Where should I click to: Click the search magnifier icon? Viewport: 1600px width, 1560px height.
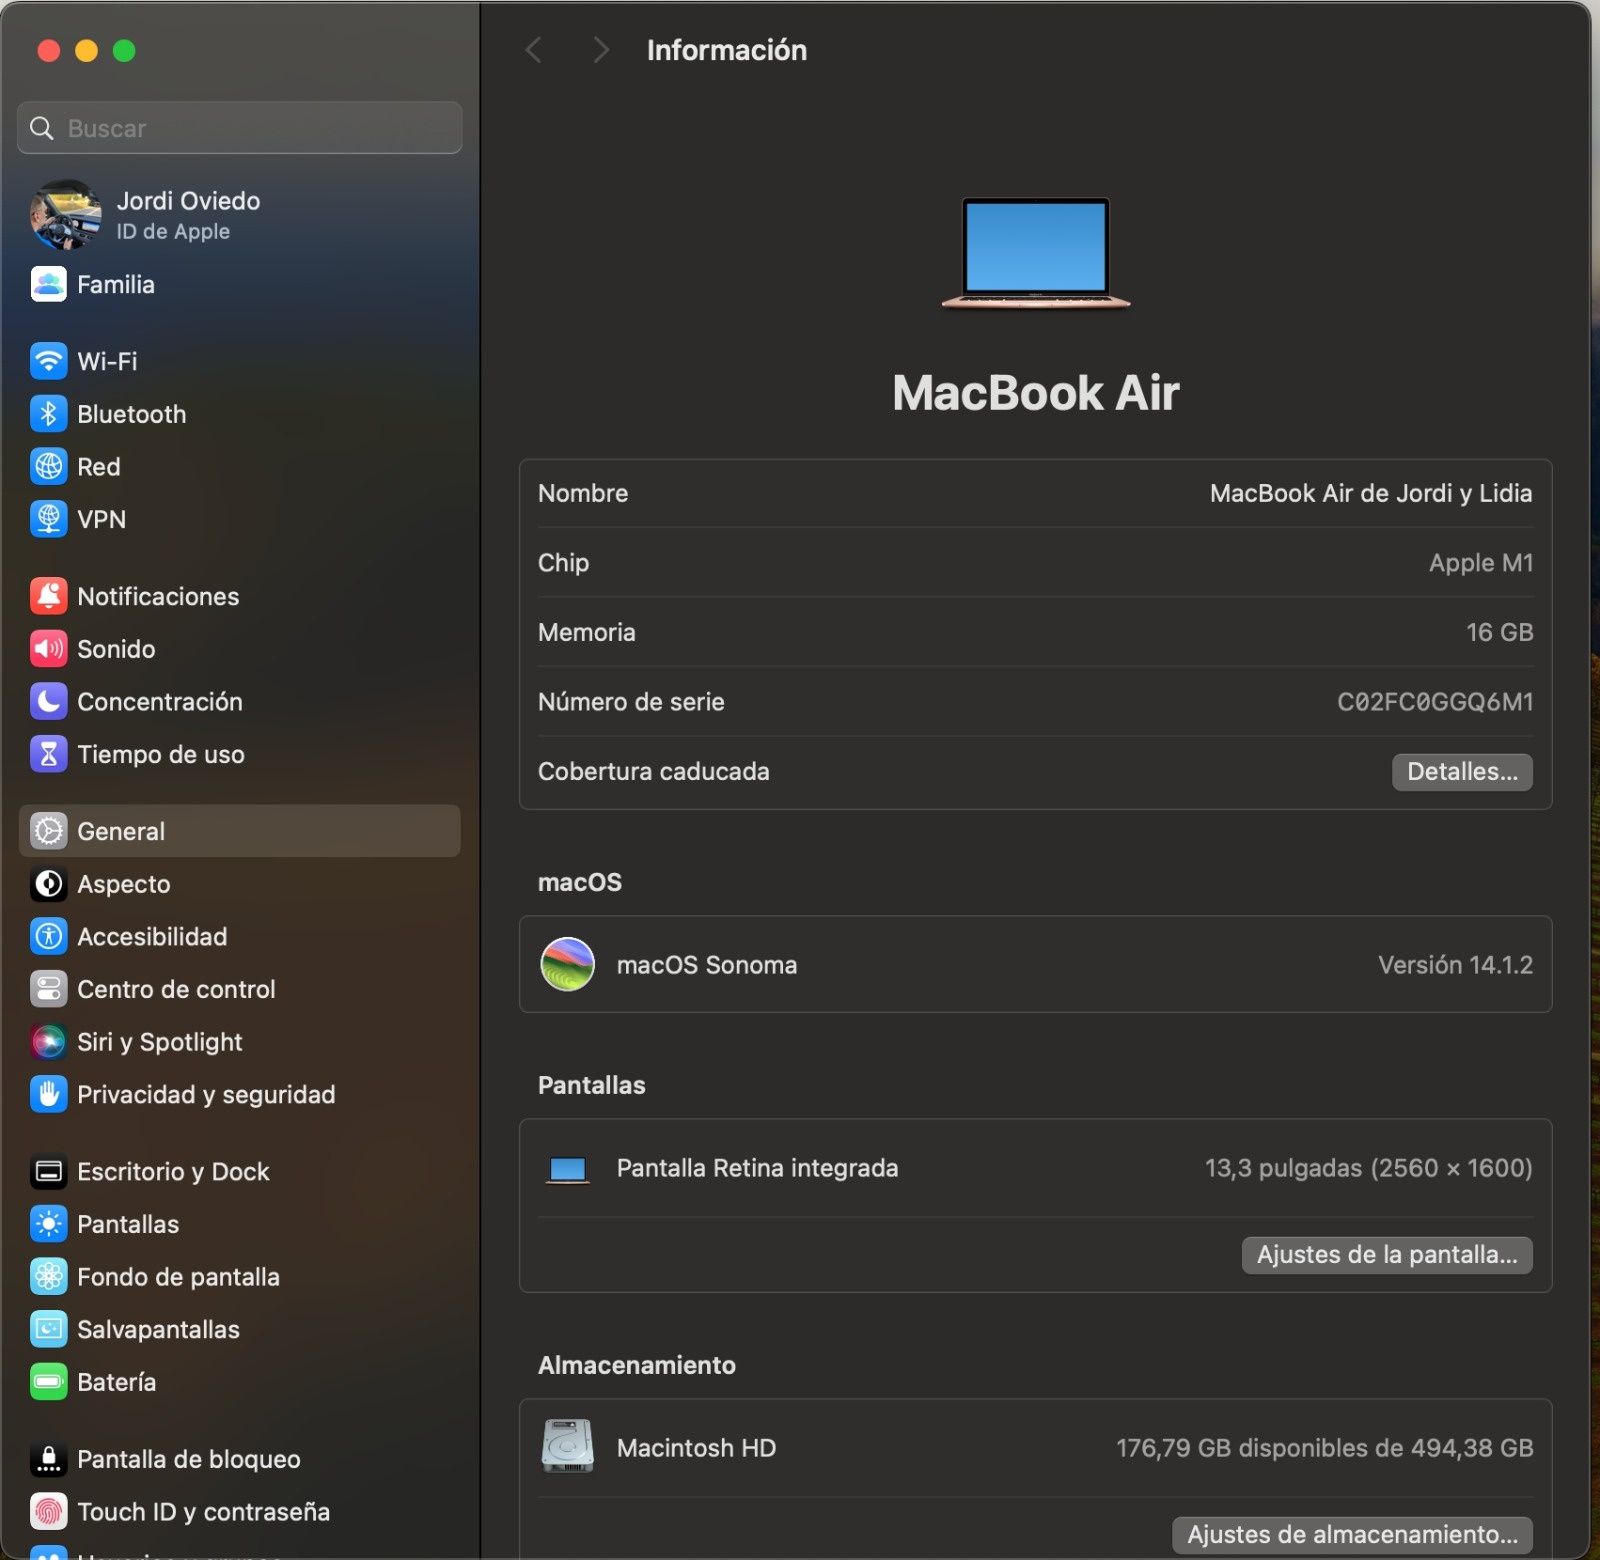tap(42, 128)
